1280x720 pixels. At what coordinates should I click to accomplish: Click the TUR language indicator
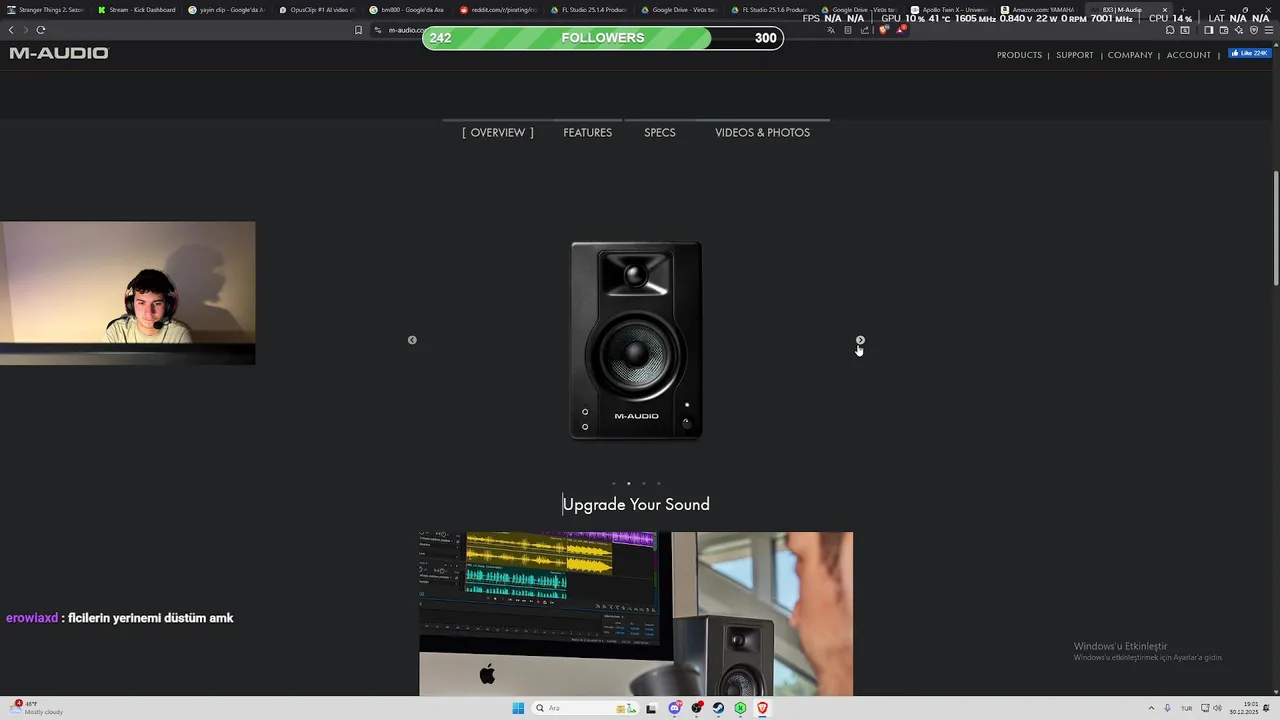[1187, 708]
